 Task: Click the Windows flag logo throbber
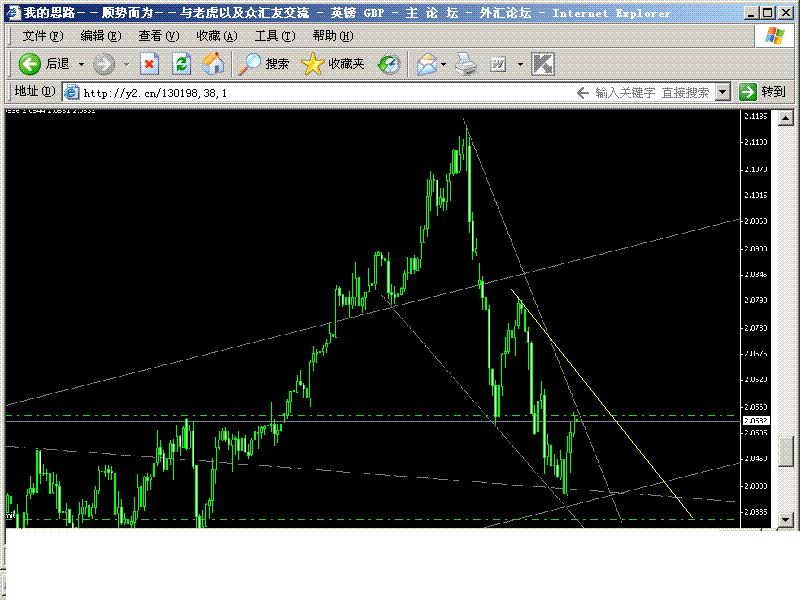(775, 36)
